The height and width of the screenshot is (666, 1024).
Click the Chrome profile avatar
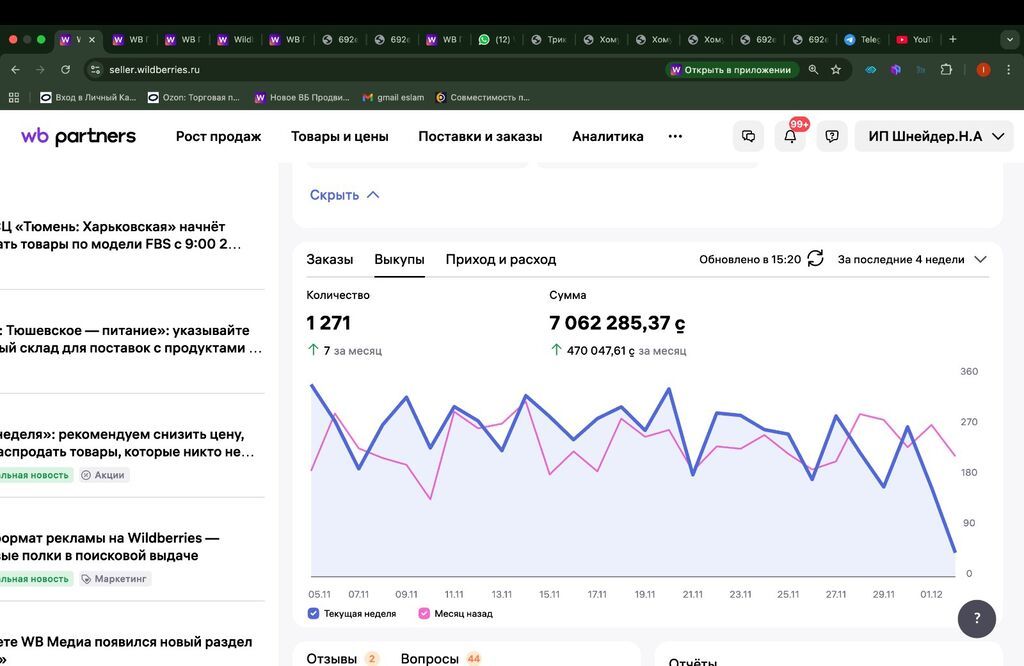coord(984,70)
